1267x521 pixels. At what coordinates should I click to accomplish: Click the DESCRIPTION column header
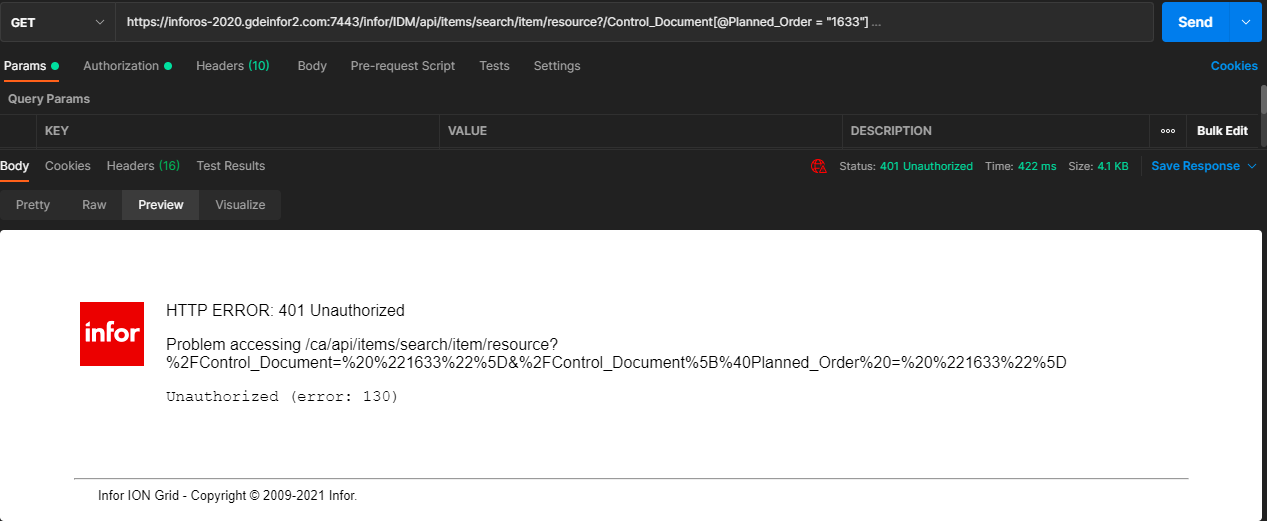[891, 131]
